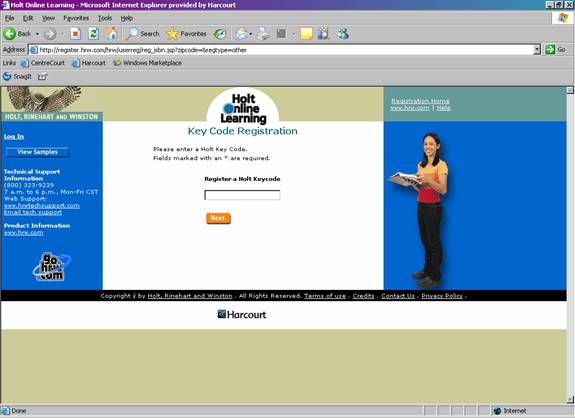Viewport: 575px width, 418px height.
Task: Click the Research toolbar icon
Action: pos(323,34)
